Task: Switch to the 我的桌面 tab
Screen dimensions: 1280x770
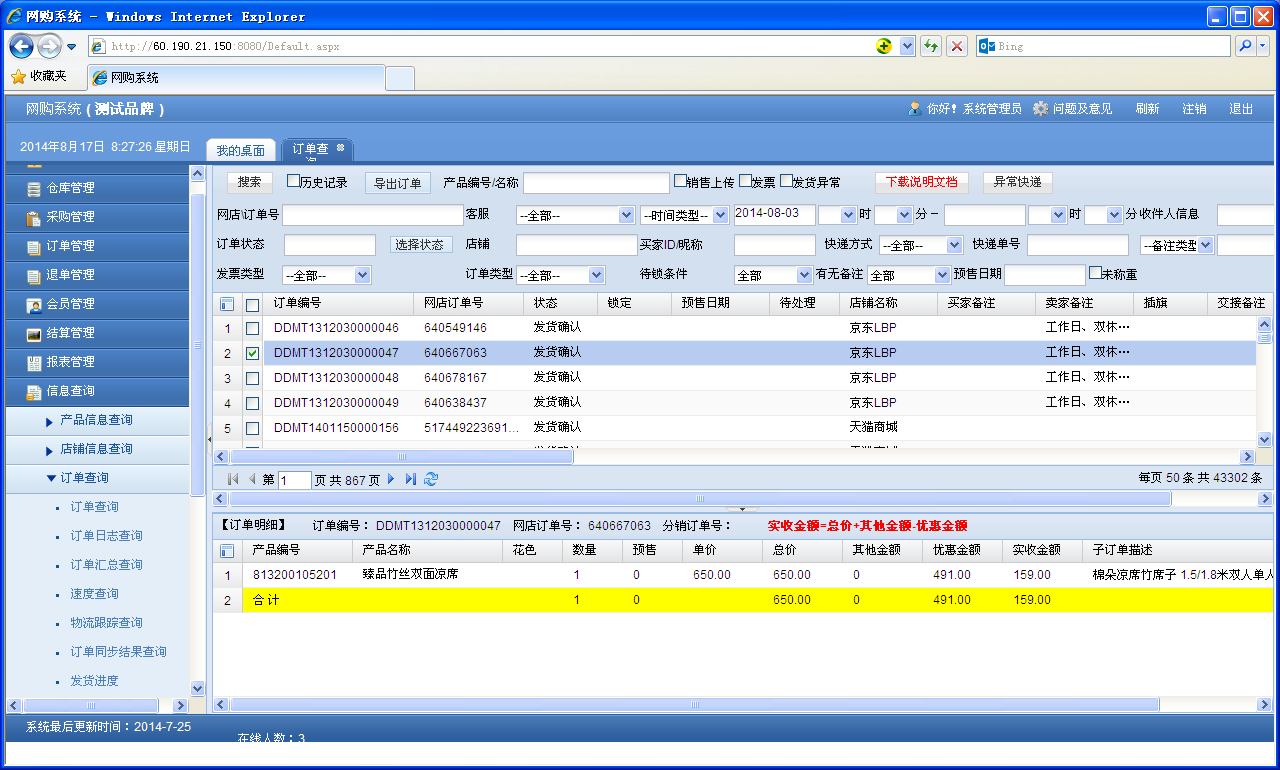Action: pyautogui.click(x=241, y=150)
